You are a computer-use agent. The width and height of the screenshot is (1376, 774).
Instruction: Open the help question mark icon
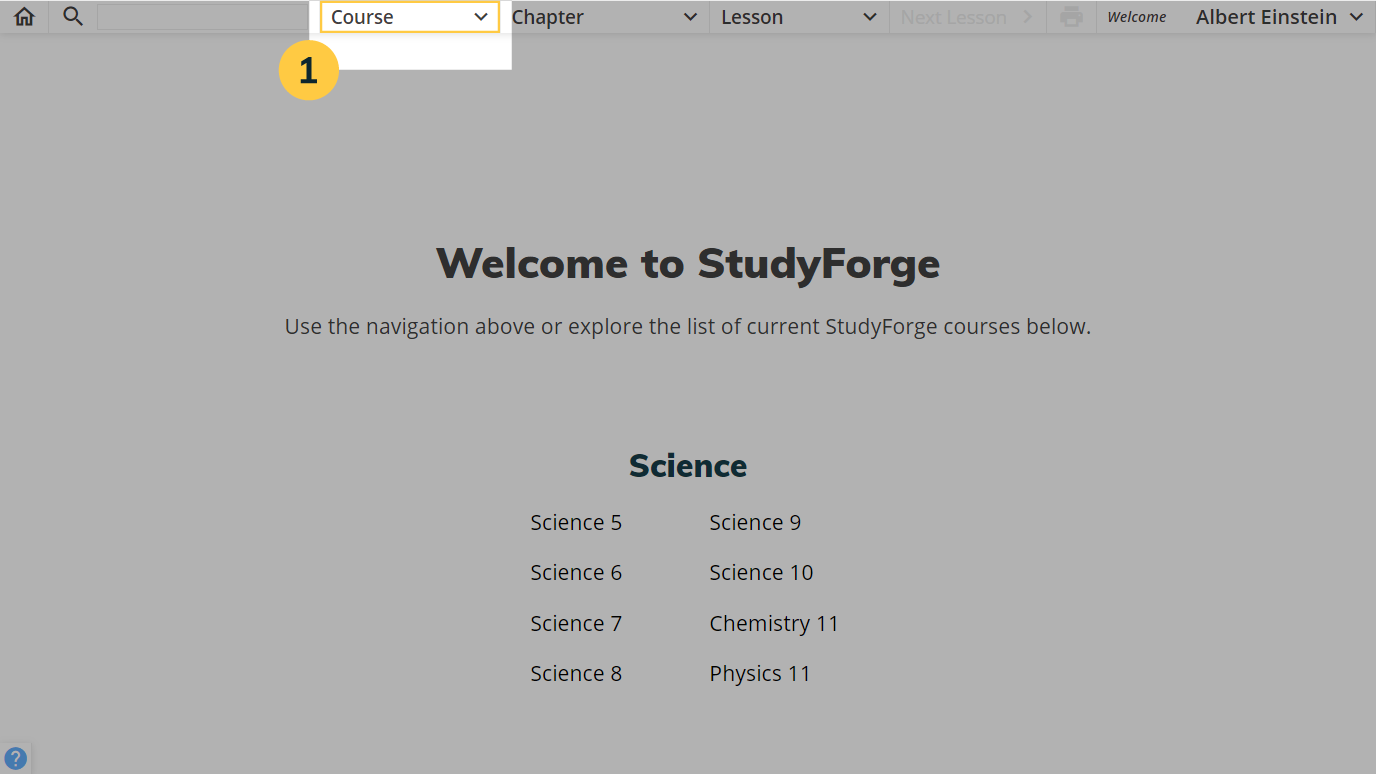click(16, 757)
